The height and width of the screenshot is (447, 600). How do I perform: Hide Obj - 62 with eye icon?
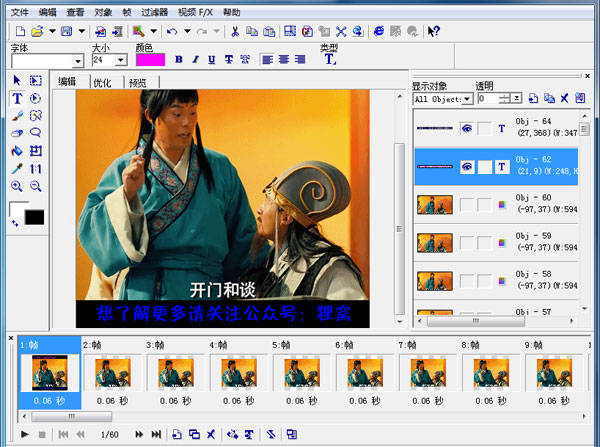tap(466, 167)
